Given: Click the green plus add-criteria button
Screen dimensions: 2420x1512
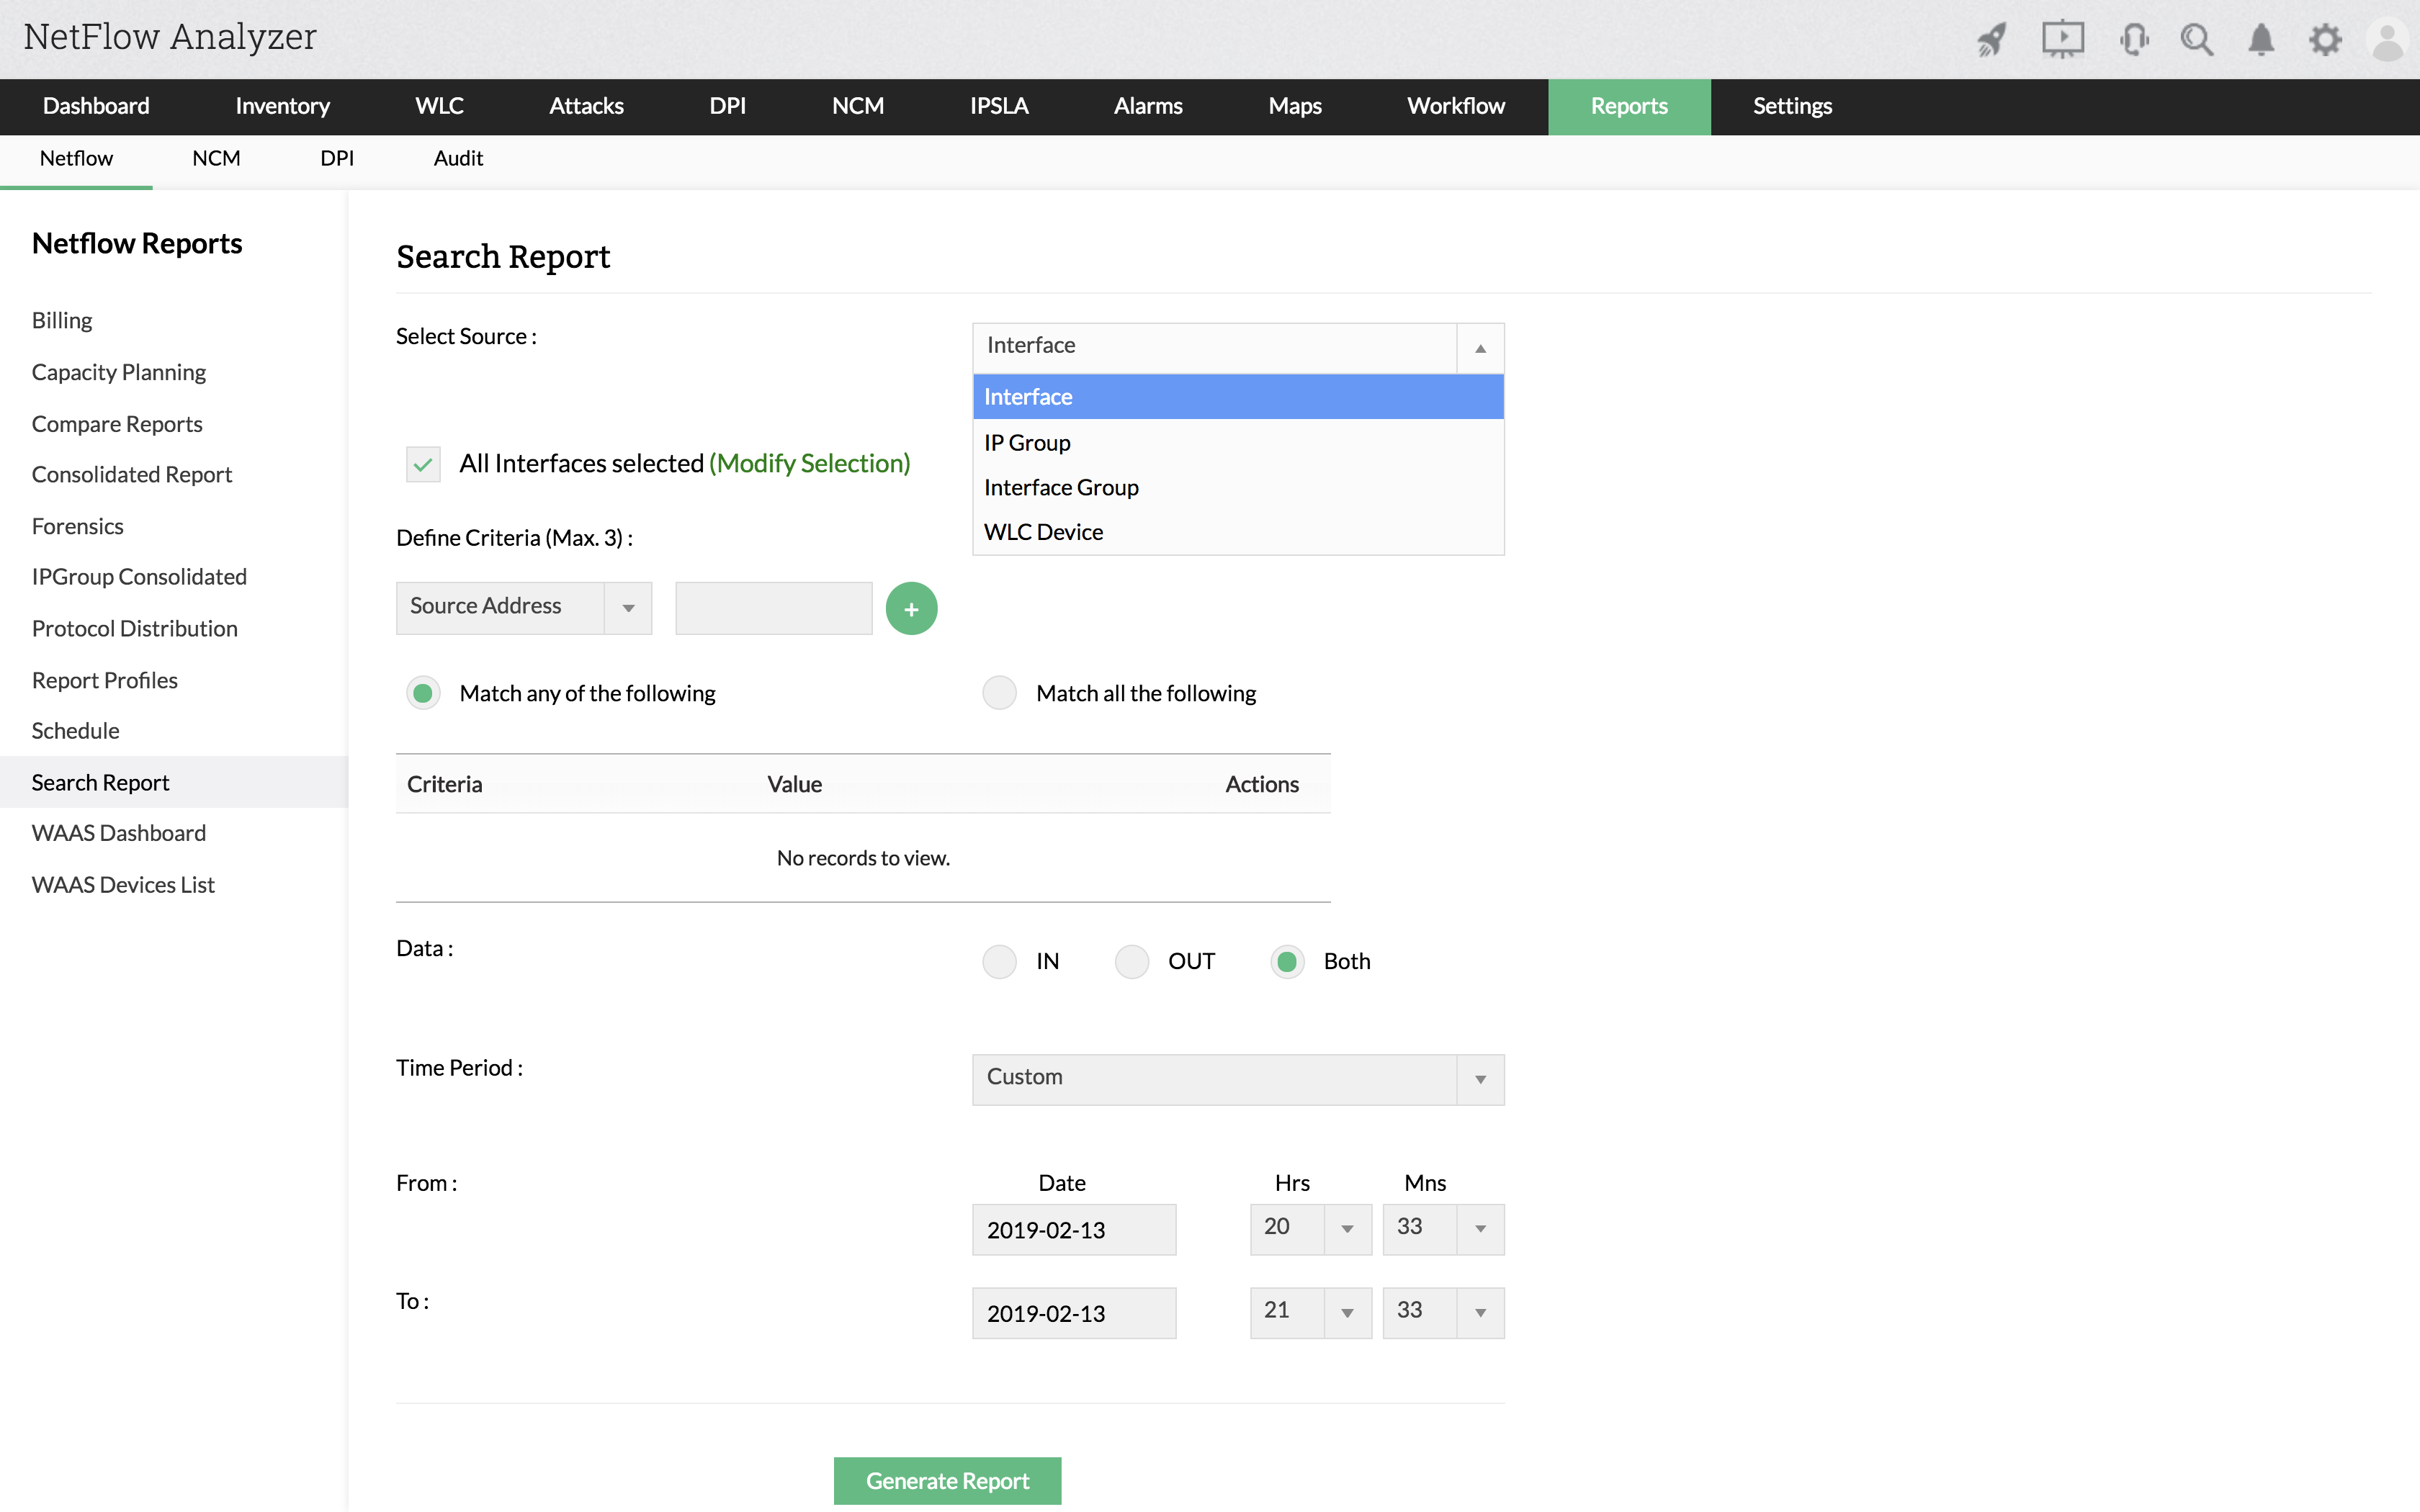Looking at the screenshot, I should point(911,608).
